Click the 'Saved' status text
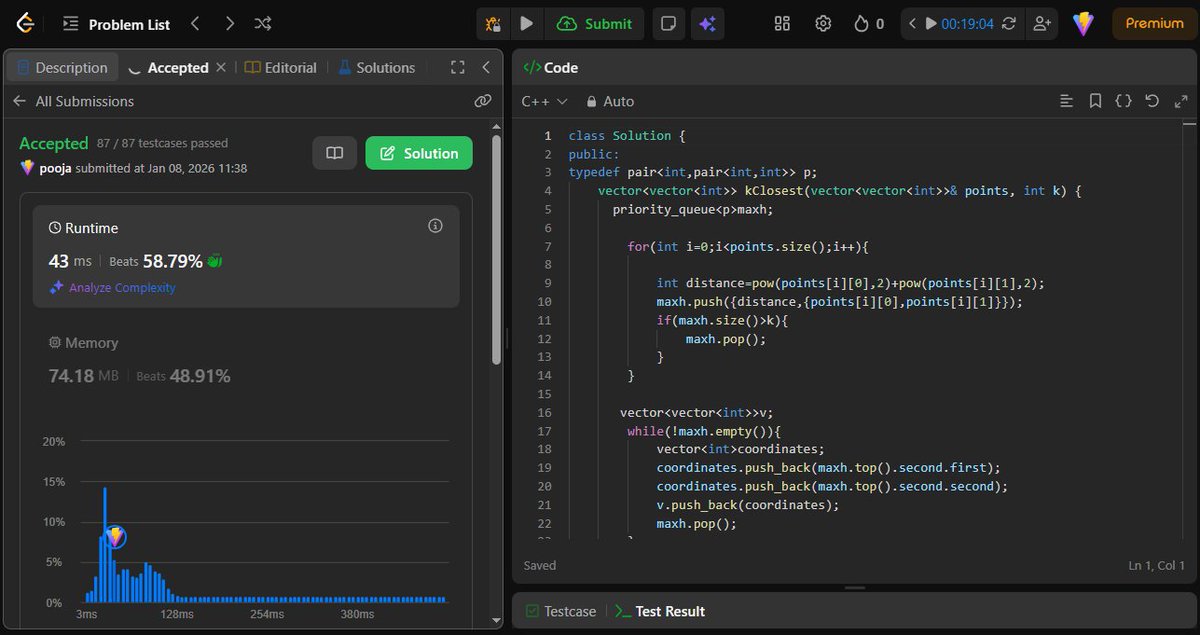The width and height of the screenshot is (1200, 635). coord(540,565)
